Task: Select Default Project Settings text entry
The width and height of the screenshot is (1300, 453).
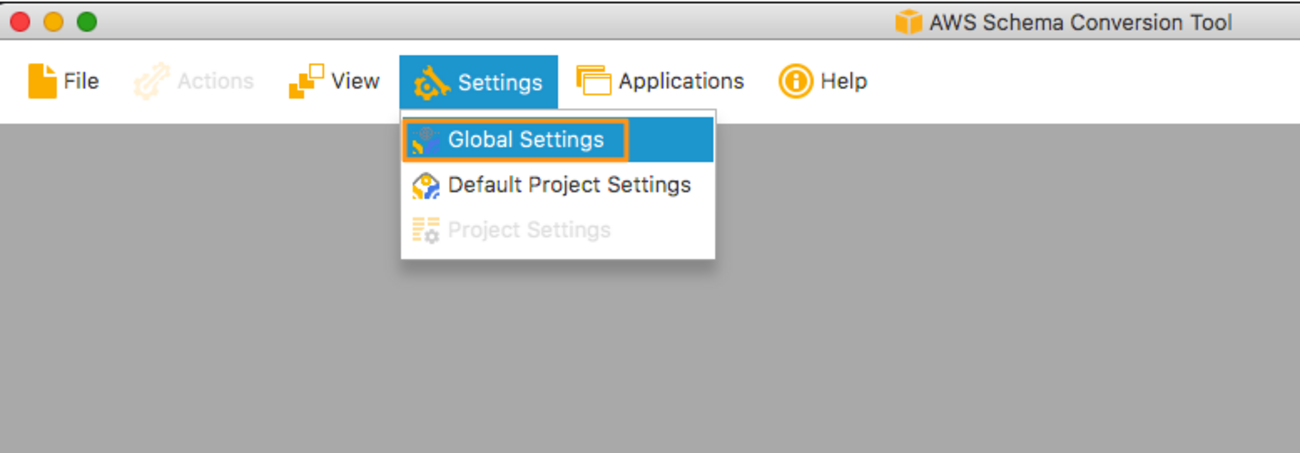Action: 569,185
